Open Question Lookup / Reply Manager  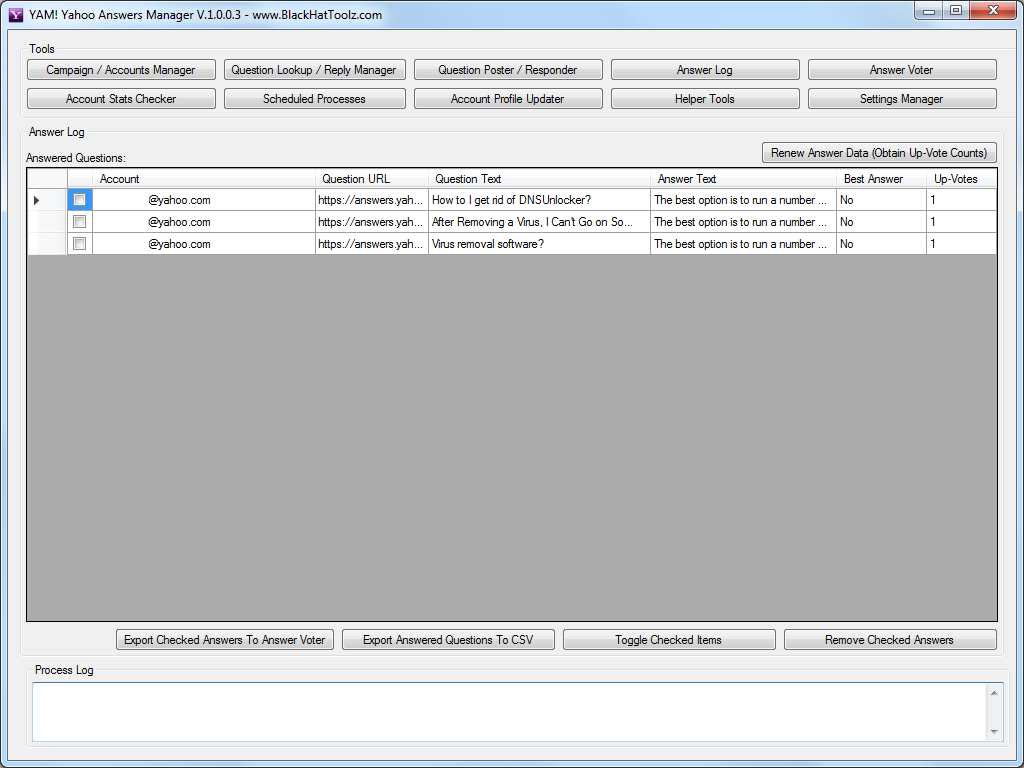pos(314,70)
